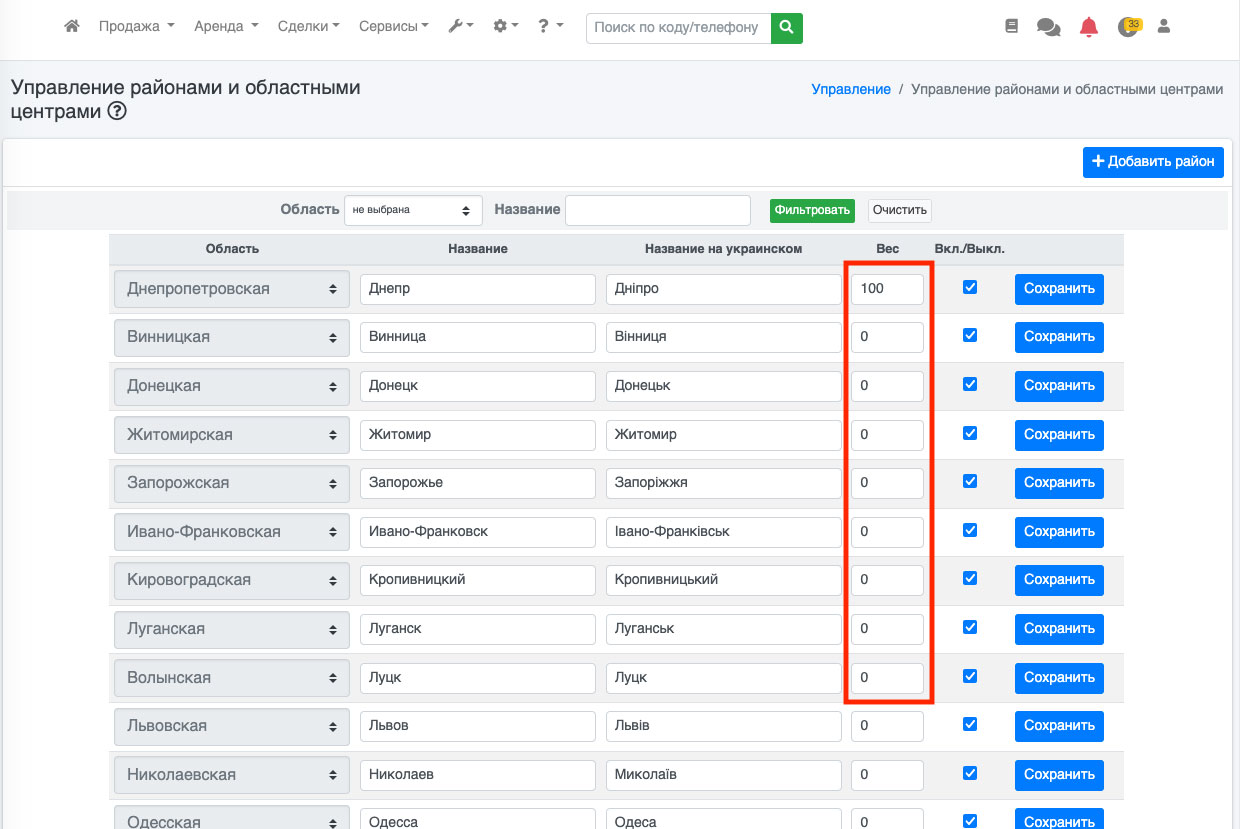Viewport: 1240px width, 829px height.
Task: Disable the Луцк row checkbox
Action: pyautogui.click(x=969, y=676)
